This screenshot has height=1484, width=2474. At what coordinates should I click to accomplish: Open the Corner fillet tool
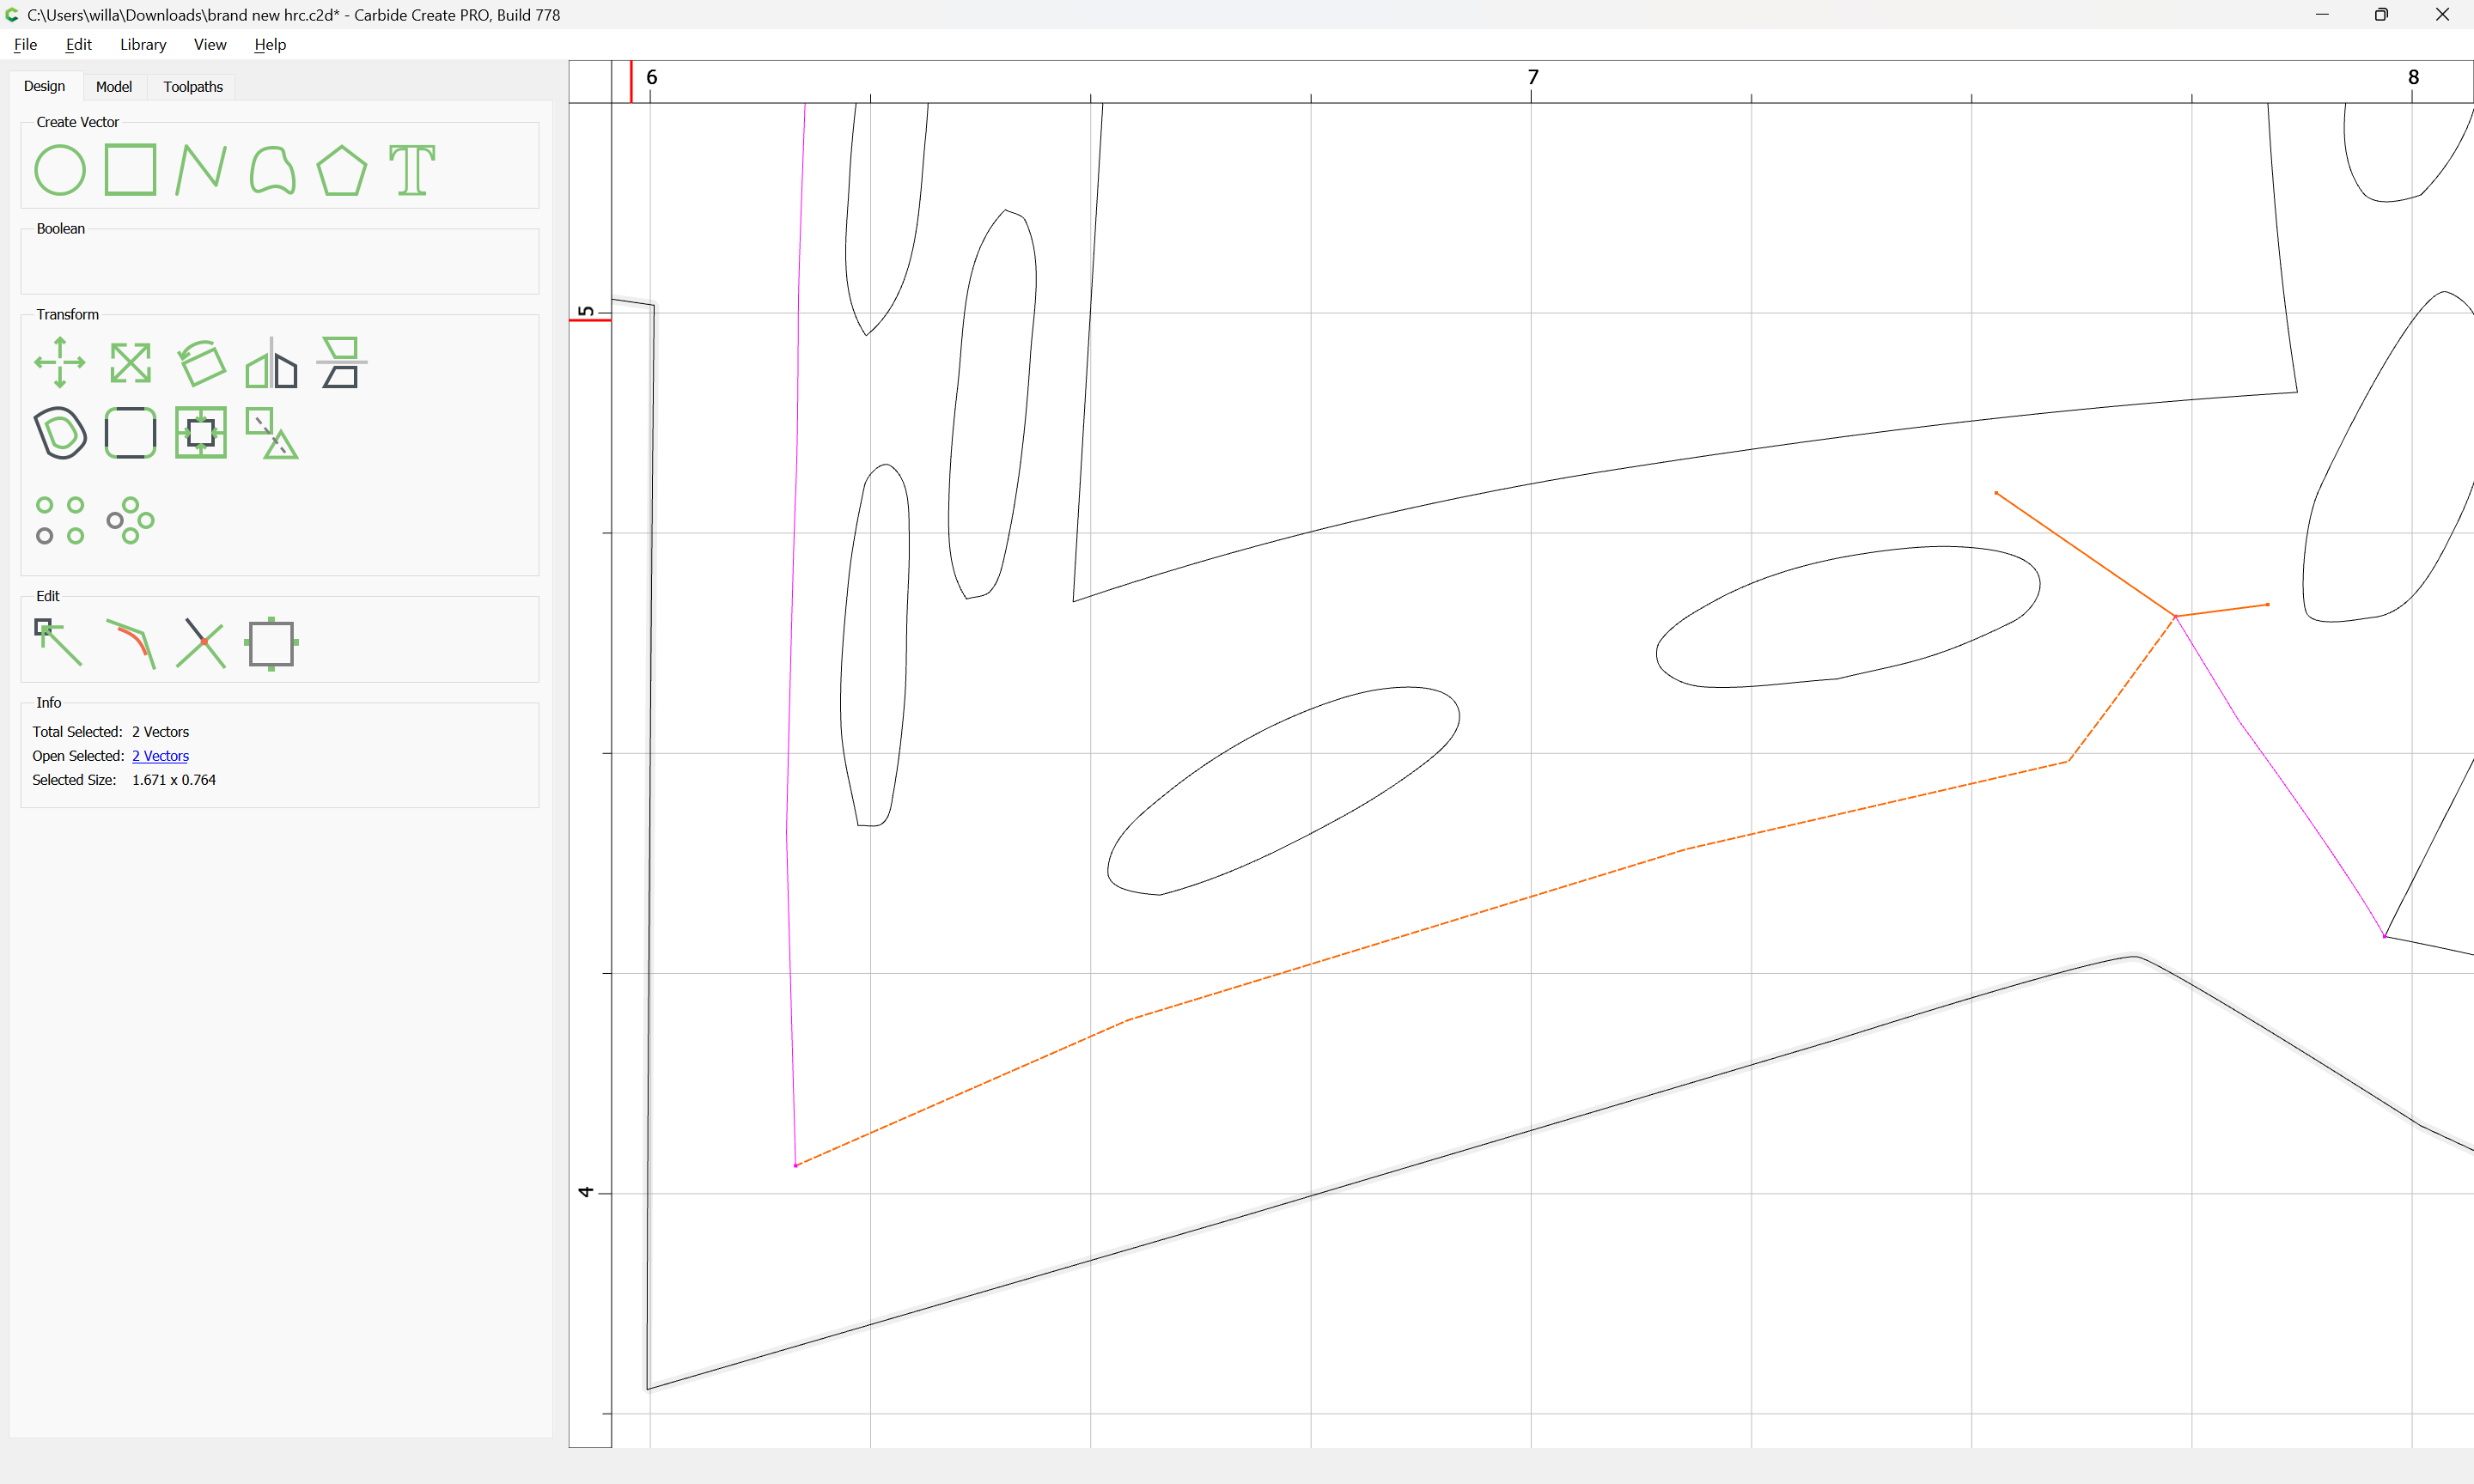click(x=131, y=433)
